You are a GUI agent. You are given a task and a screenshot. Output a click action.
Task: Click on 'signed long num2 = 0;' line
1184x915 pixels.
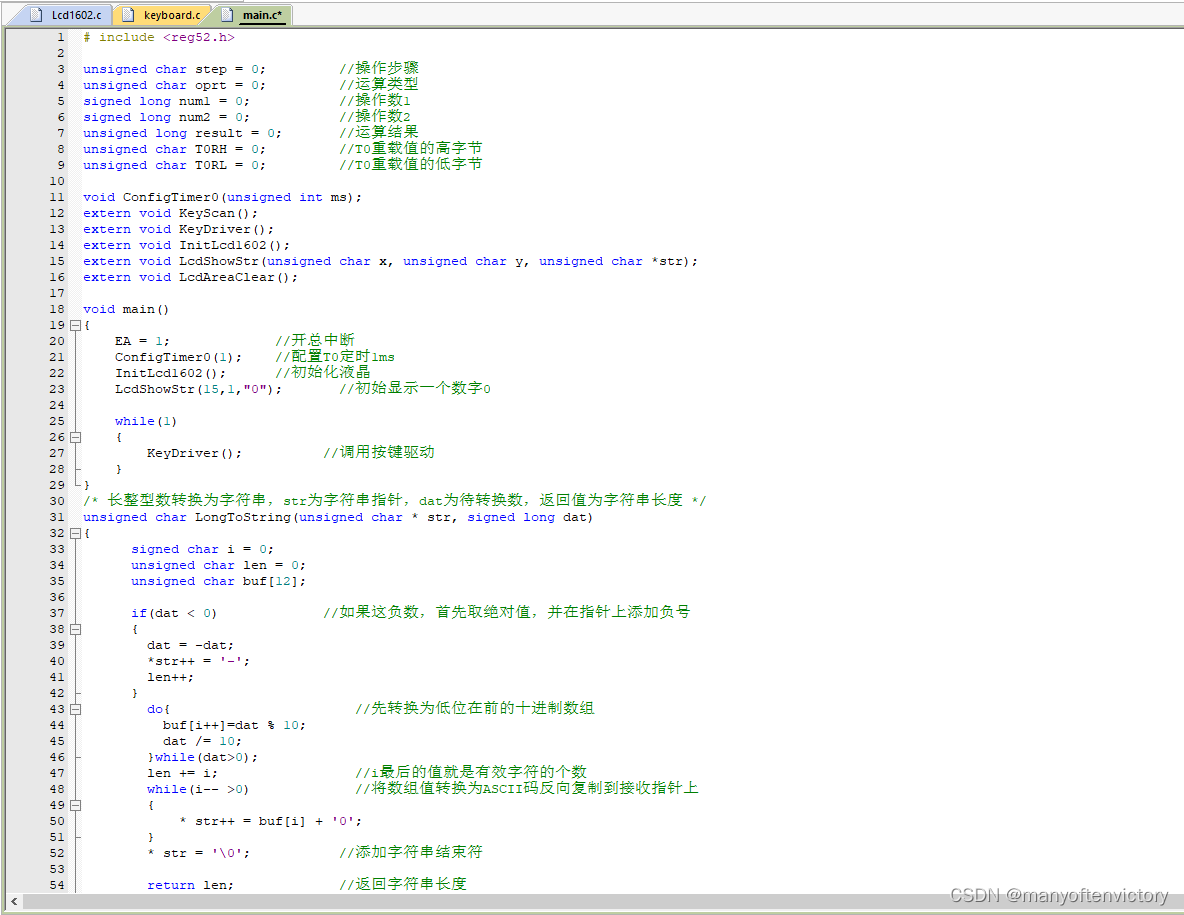click(166, 117)
